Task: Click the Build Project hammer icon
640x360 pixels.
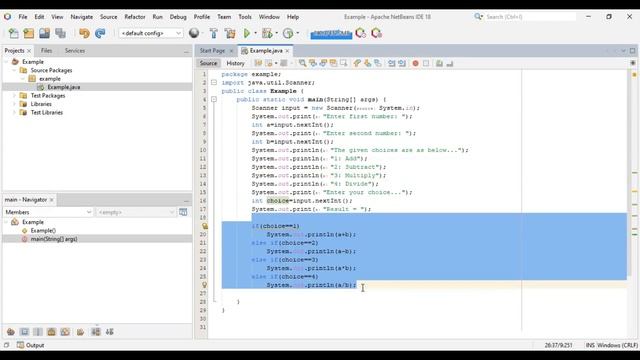Action: 213,33
